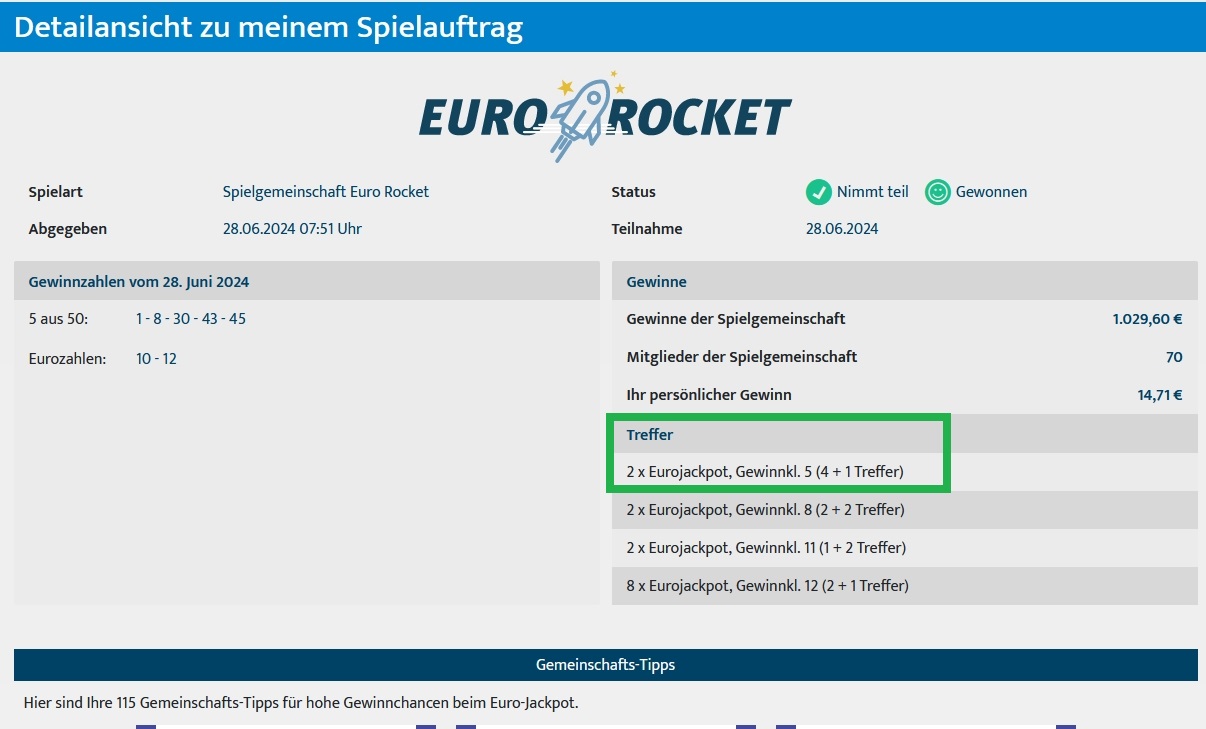Click member count '70'

point(1174,357)
